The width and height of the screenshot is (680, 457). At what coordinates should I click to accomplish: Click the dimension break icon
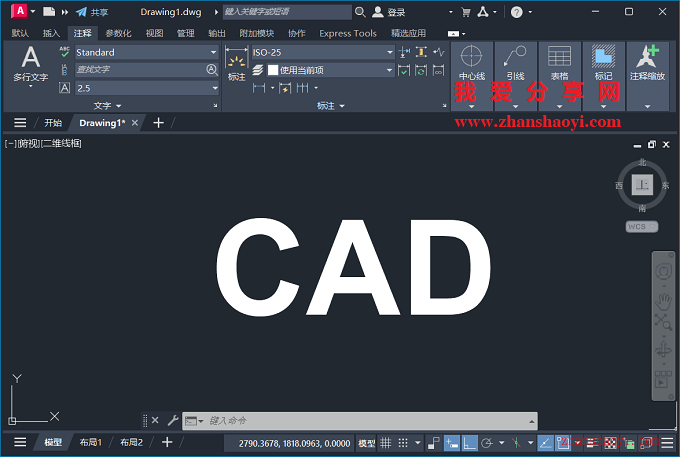[404, 52]
